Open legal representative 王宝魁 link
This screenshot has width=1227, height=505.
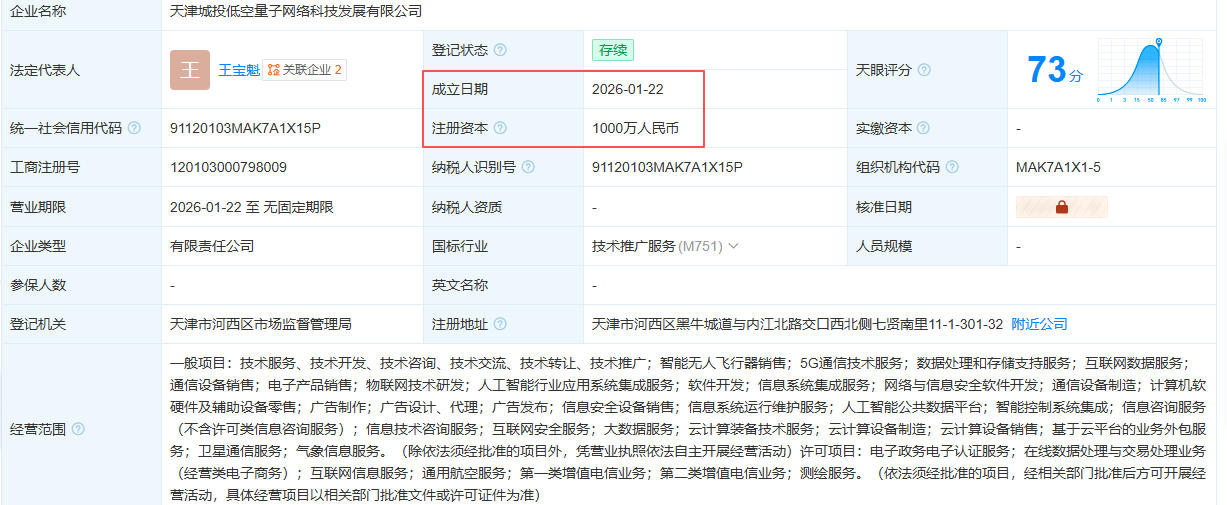(x=239, y=70)
